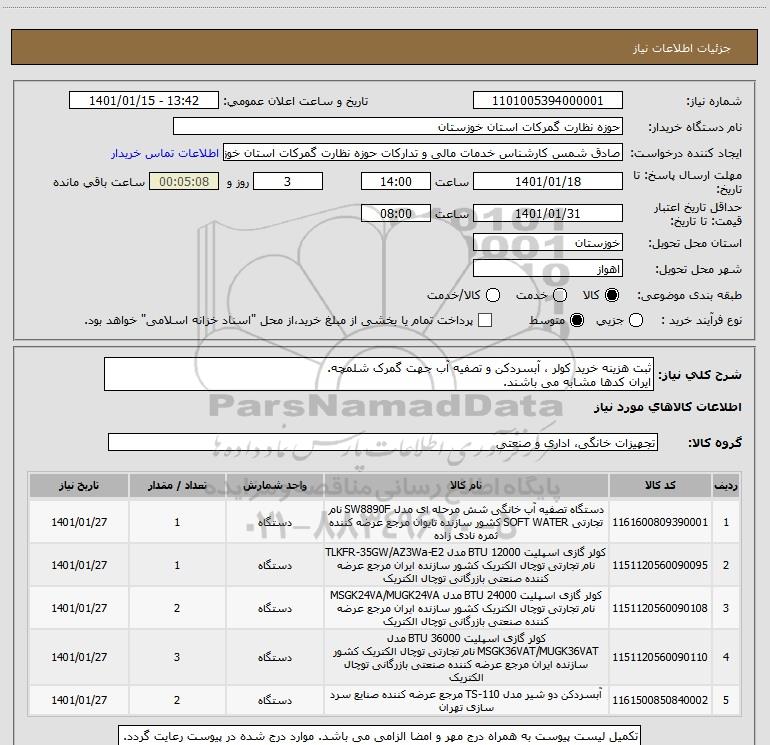The width and height of the screenshot is (770, 745).
Task: Click the remaining time counter 00:05:08
Action: tap(184, 181)
